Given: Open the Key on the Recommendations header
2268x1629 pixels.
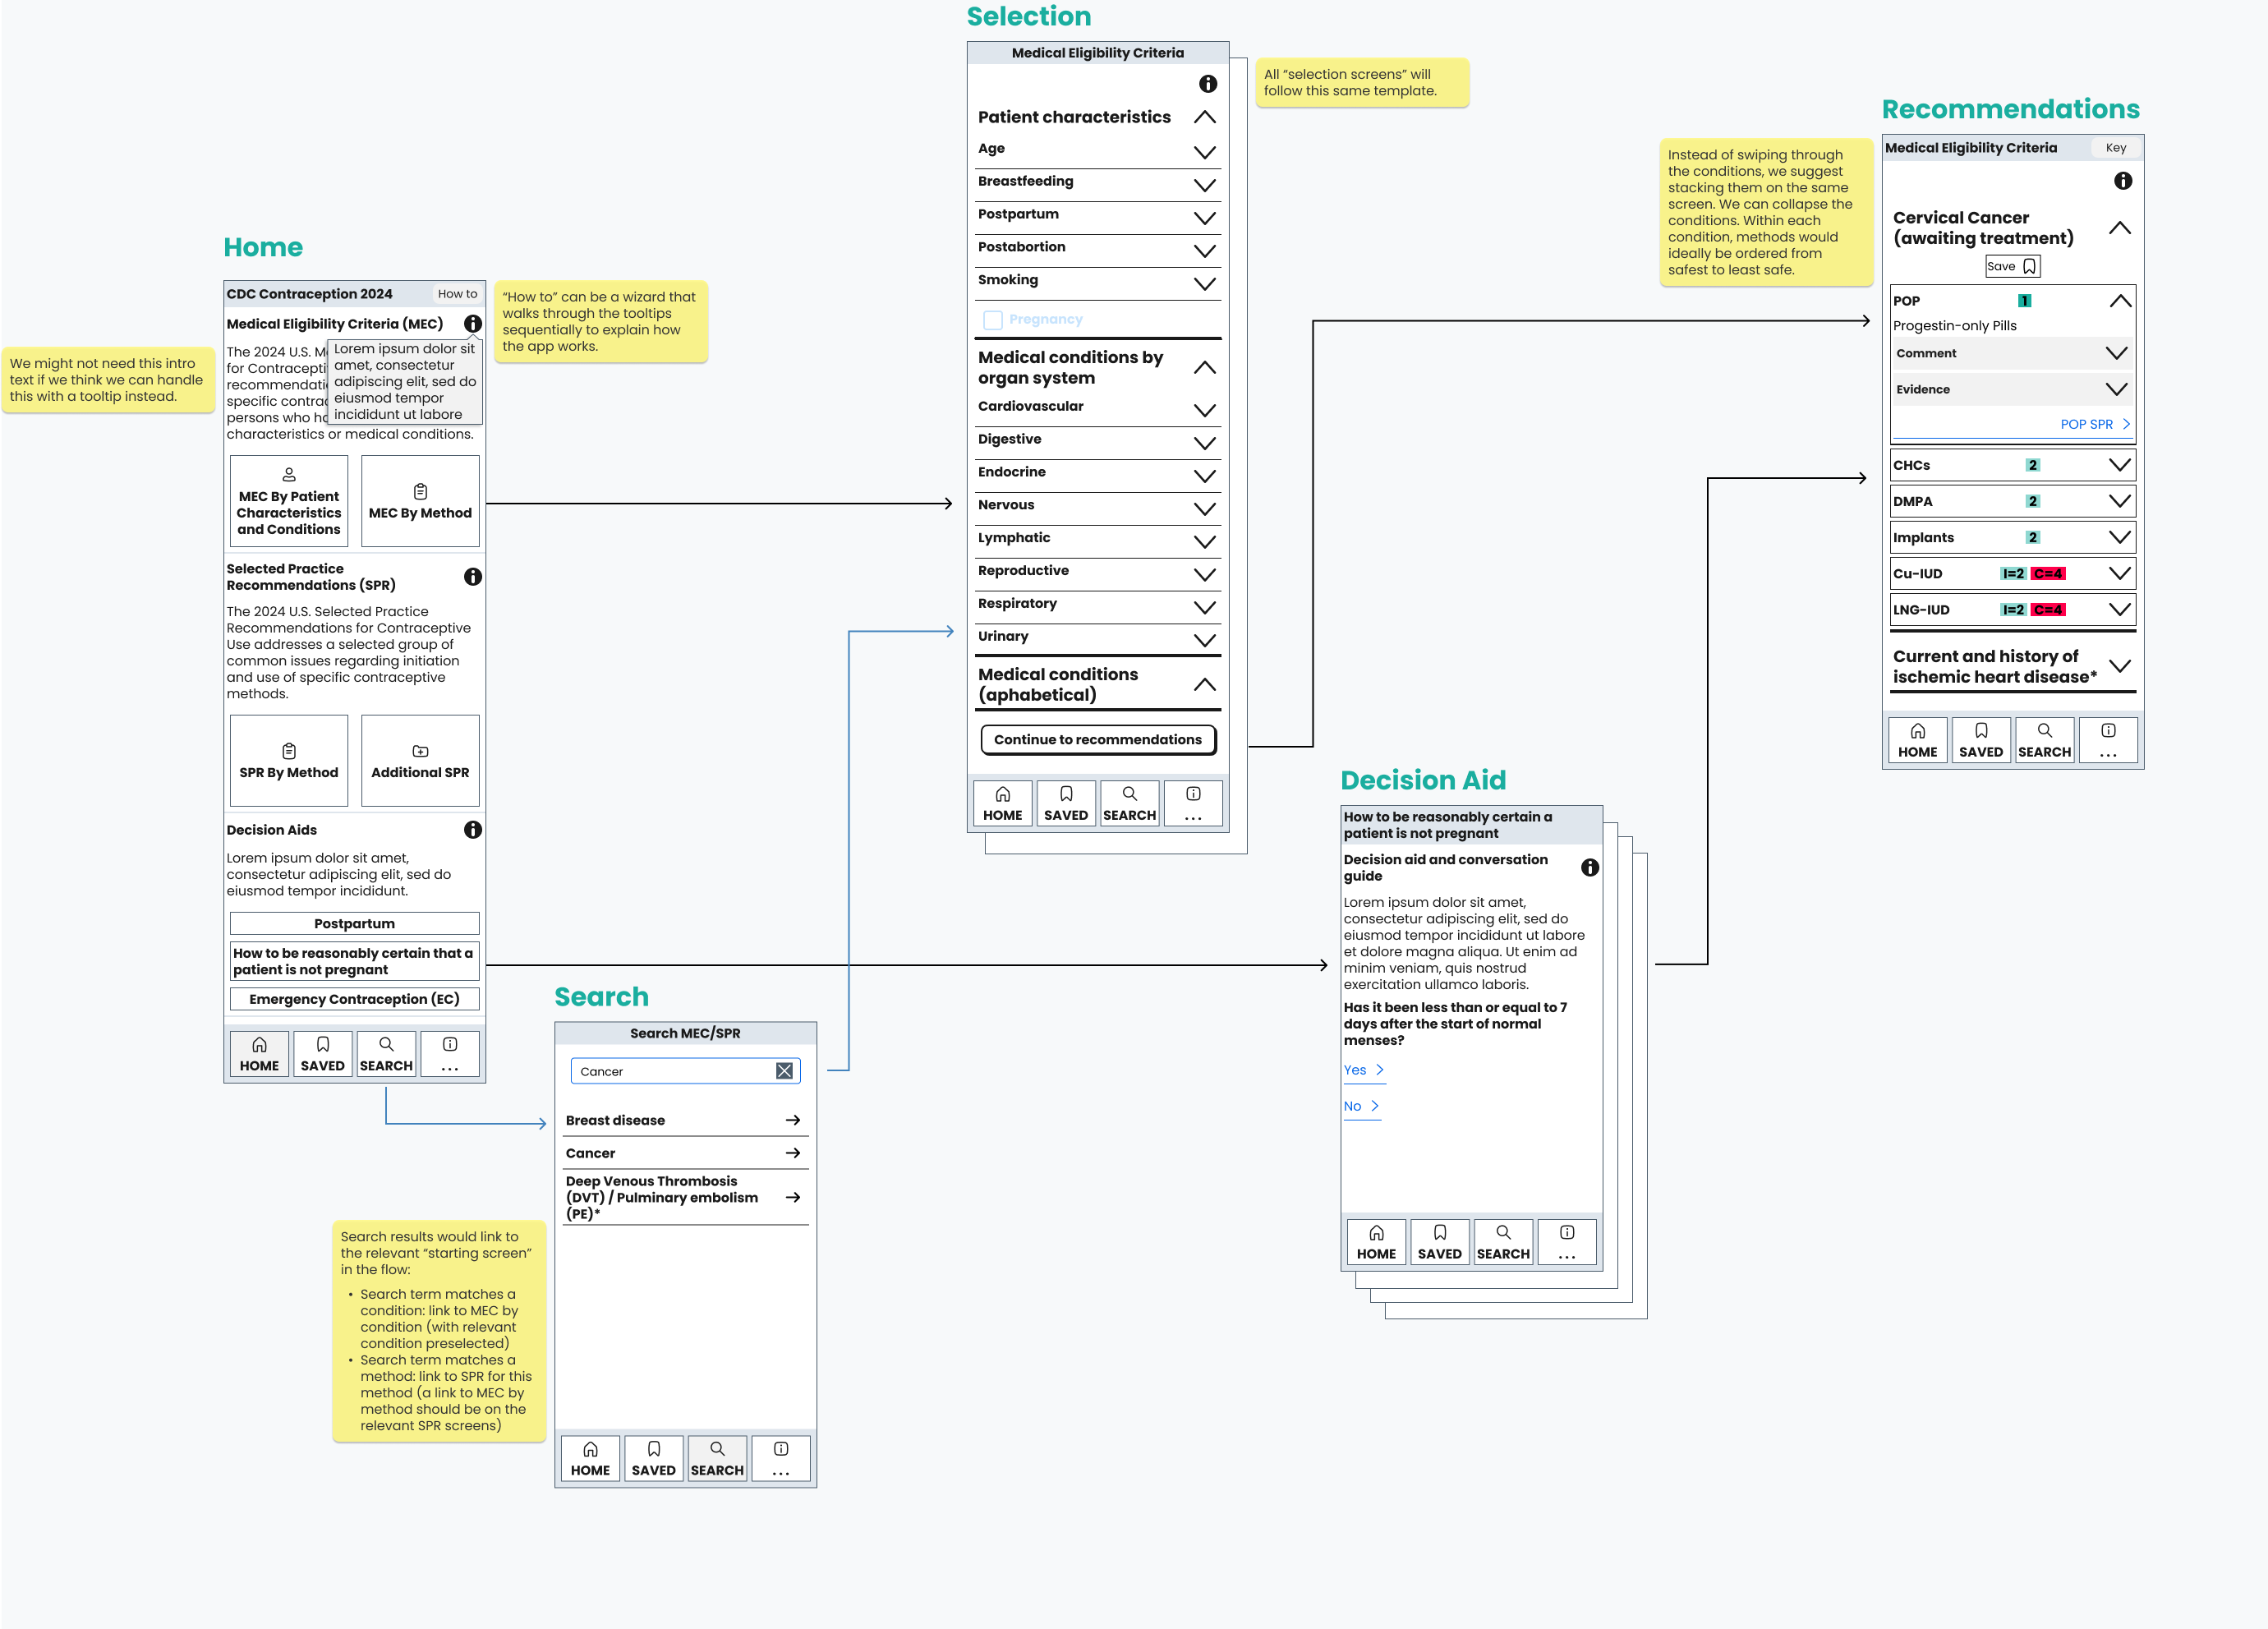Looking at the screenshot, I should click(x=2116, y=147).
